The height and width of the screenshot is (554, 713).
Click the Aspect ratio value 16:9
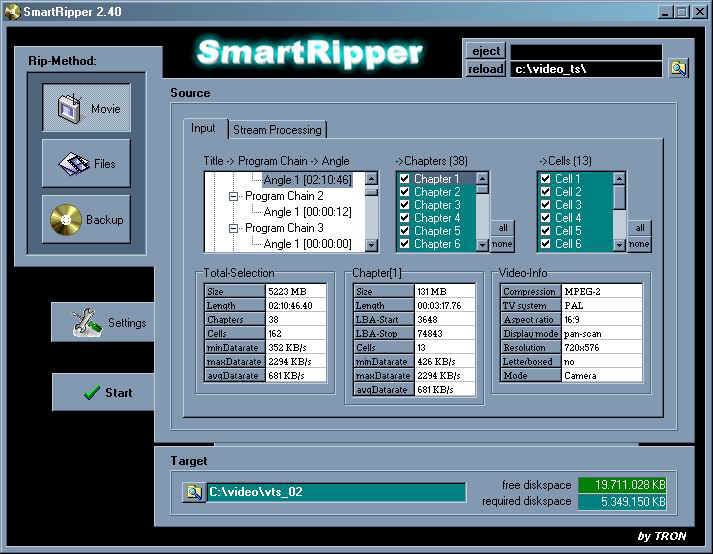click(x=602, y=320)
